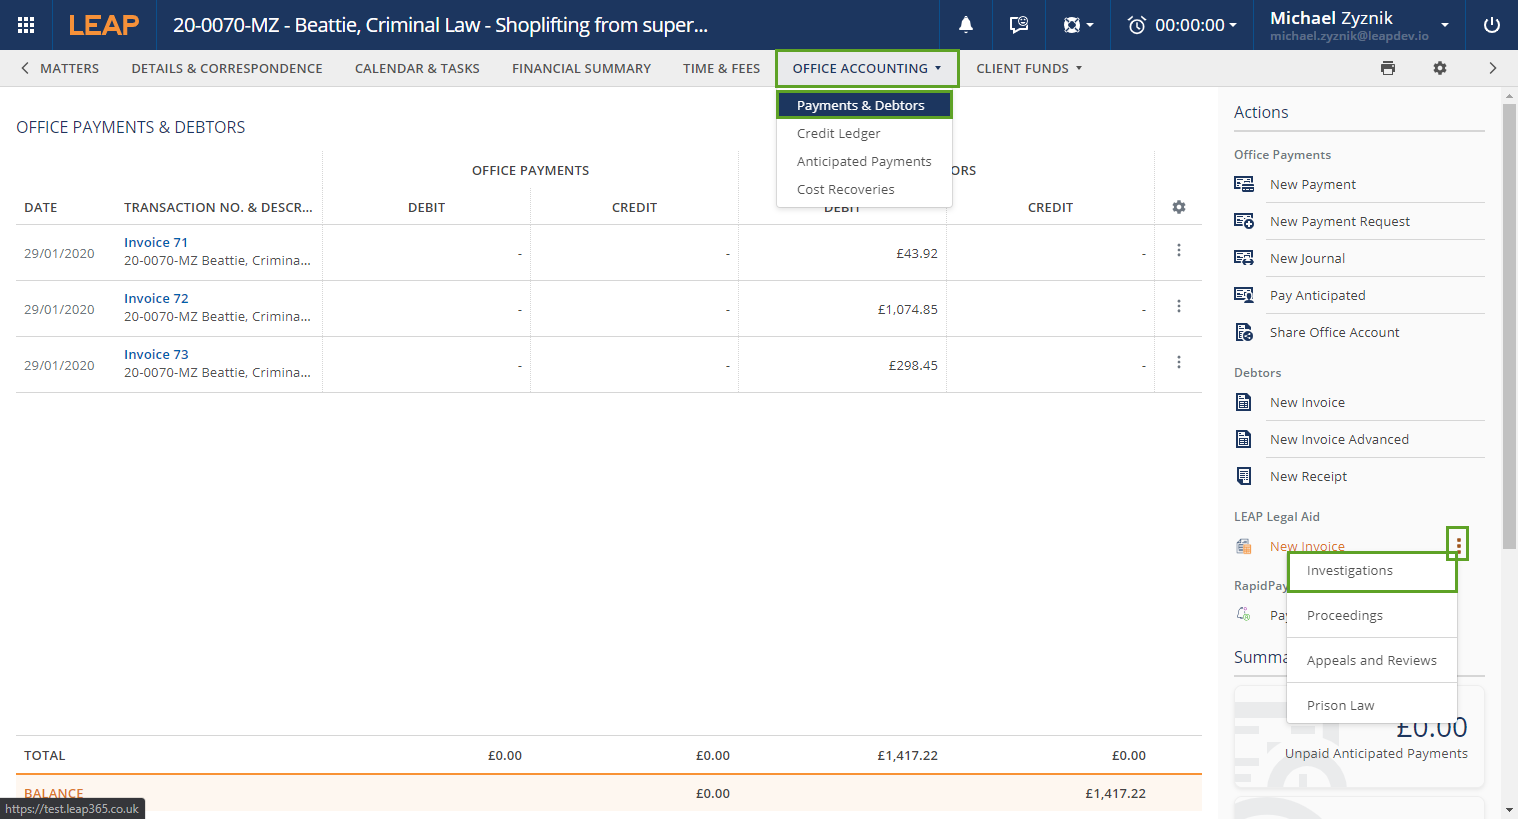This screenshot has width=1518, height=819.
Task: Click the vertical scrollbar on right
Action: [1509, 320]
